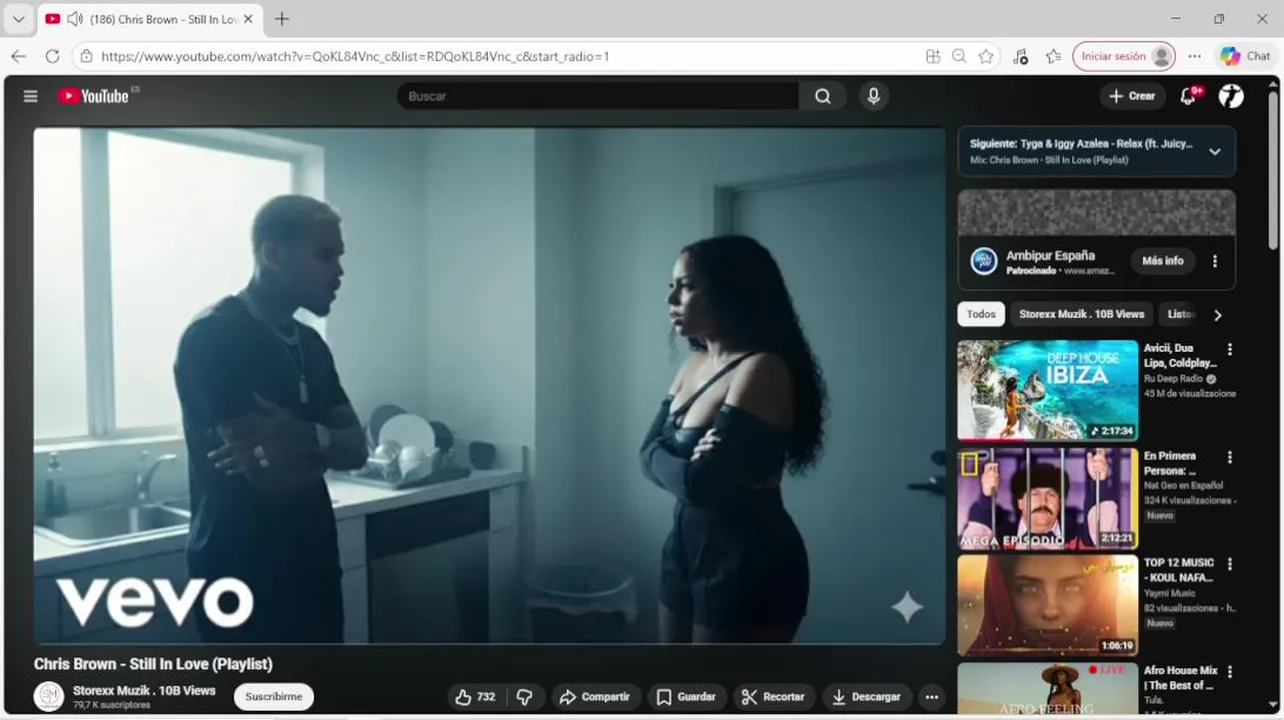Screen dimensions: 1284x720
Task: Click 'Siguiente: Tyga & Iggy Azalea' text
Action: 1081,143
